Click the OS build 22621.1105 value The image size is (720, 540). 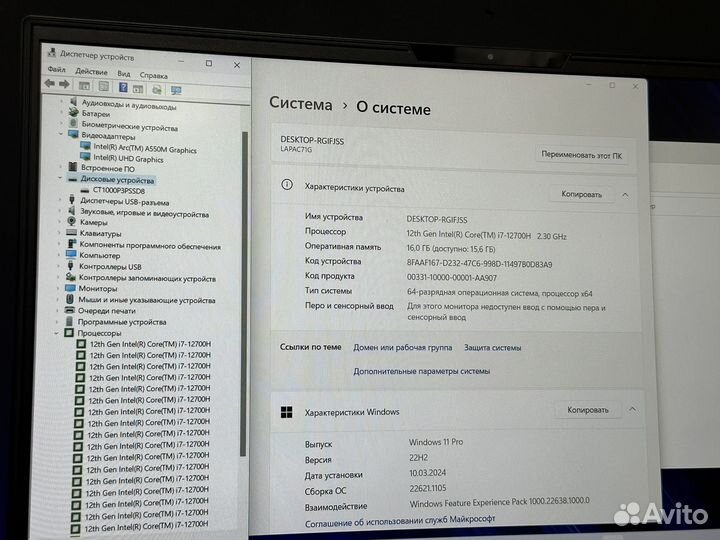(x=428, y=488)
